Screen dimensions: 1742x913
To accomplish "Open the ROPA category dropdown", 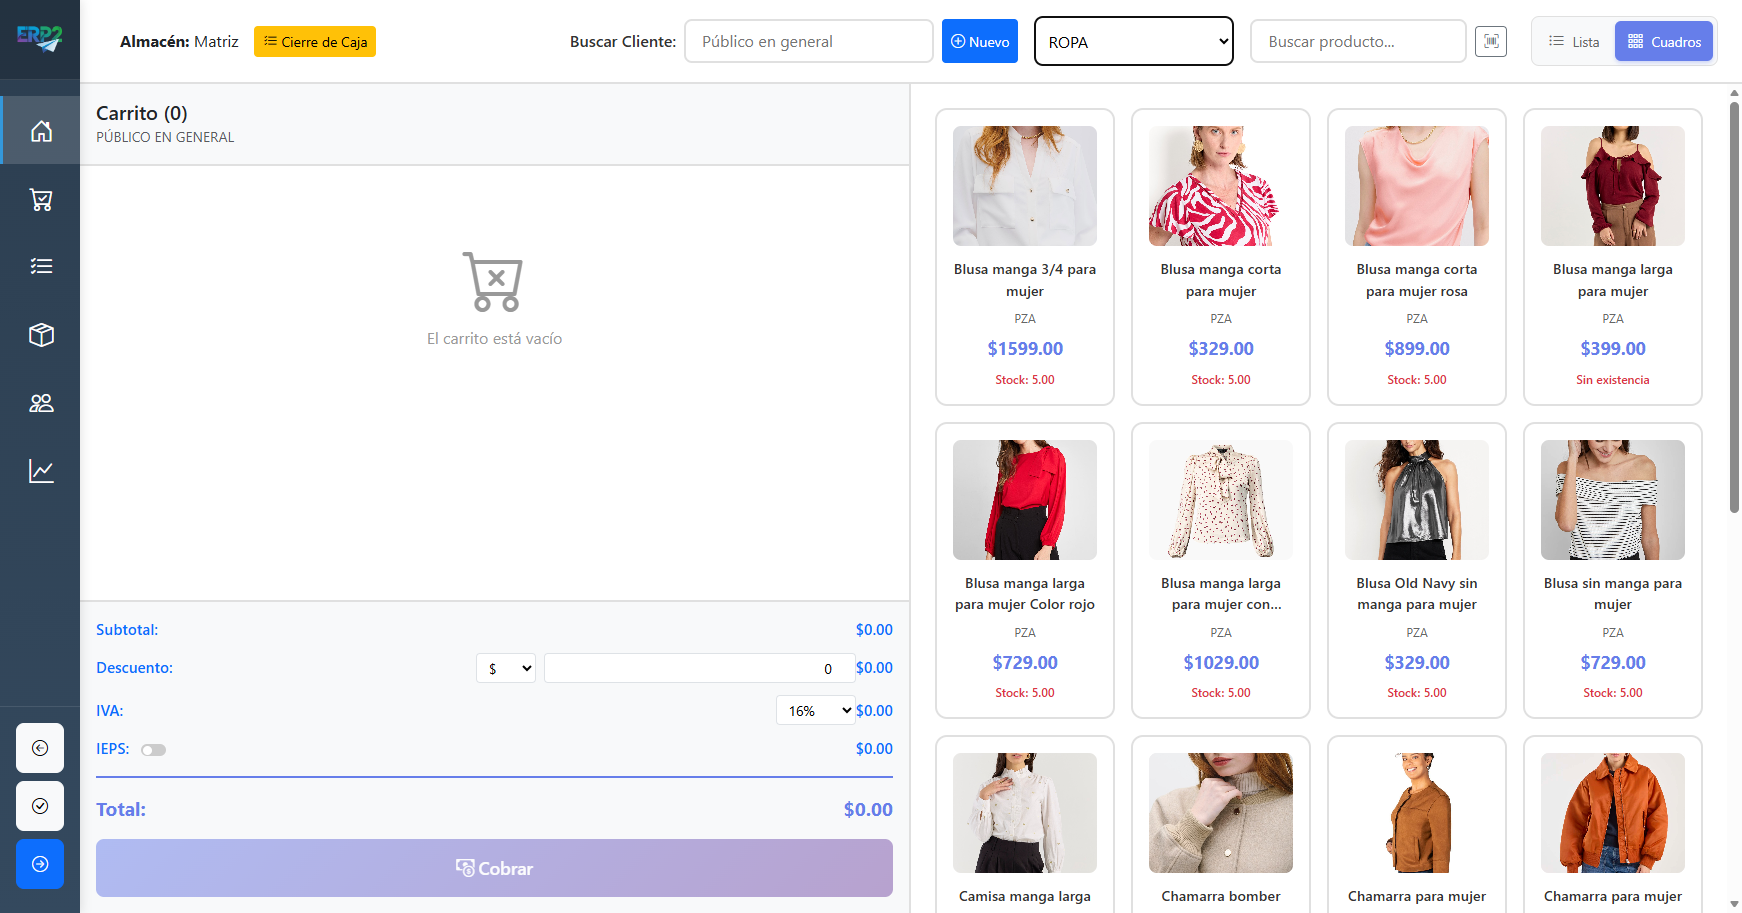I will pos(1133,41).
